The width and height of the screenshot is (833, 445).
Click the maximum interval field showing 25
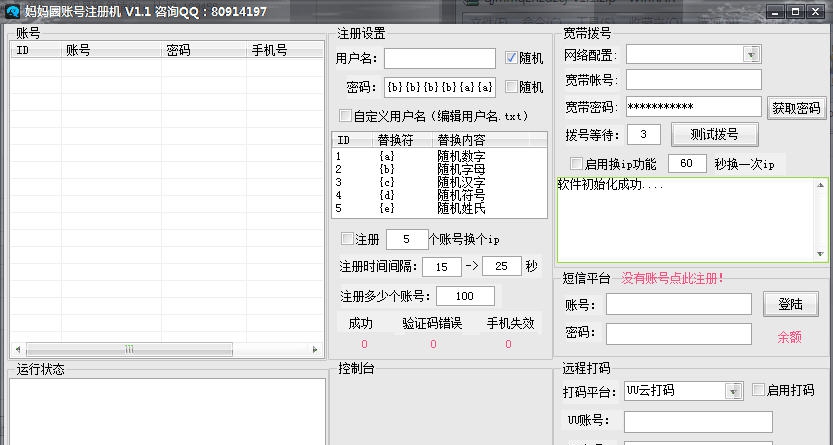pyautogui.click(x=502, y=266)
